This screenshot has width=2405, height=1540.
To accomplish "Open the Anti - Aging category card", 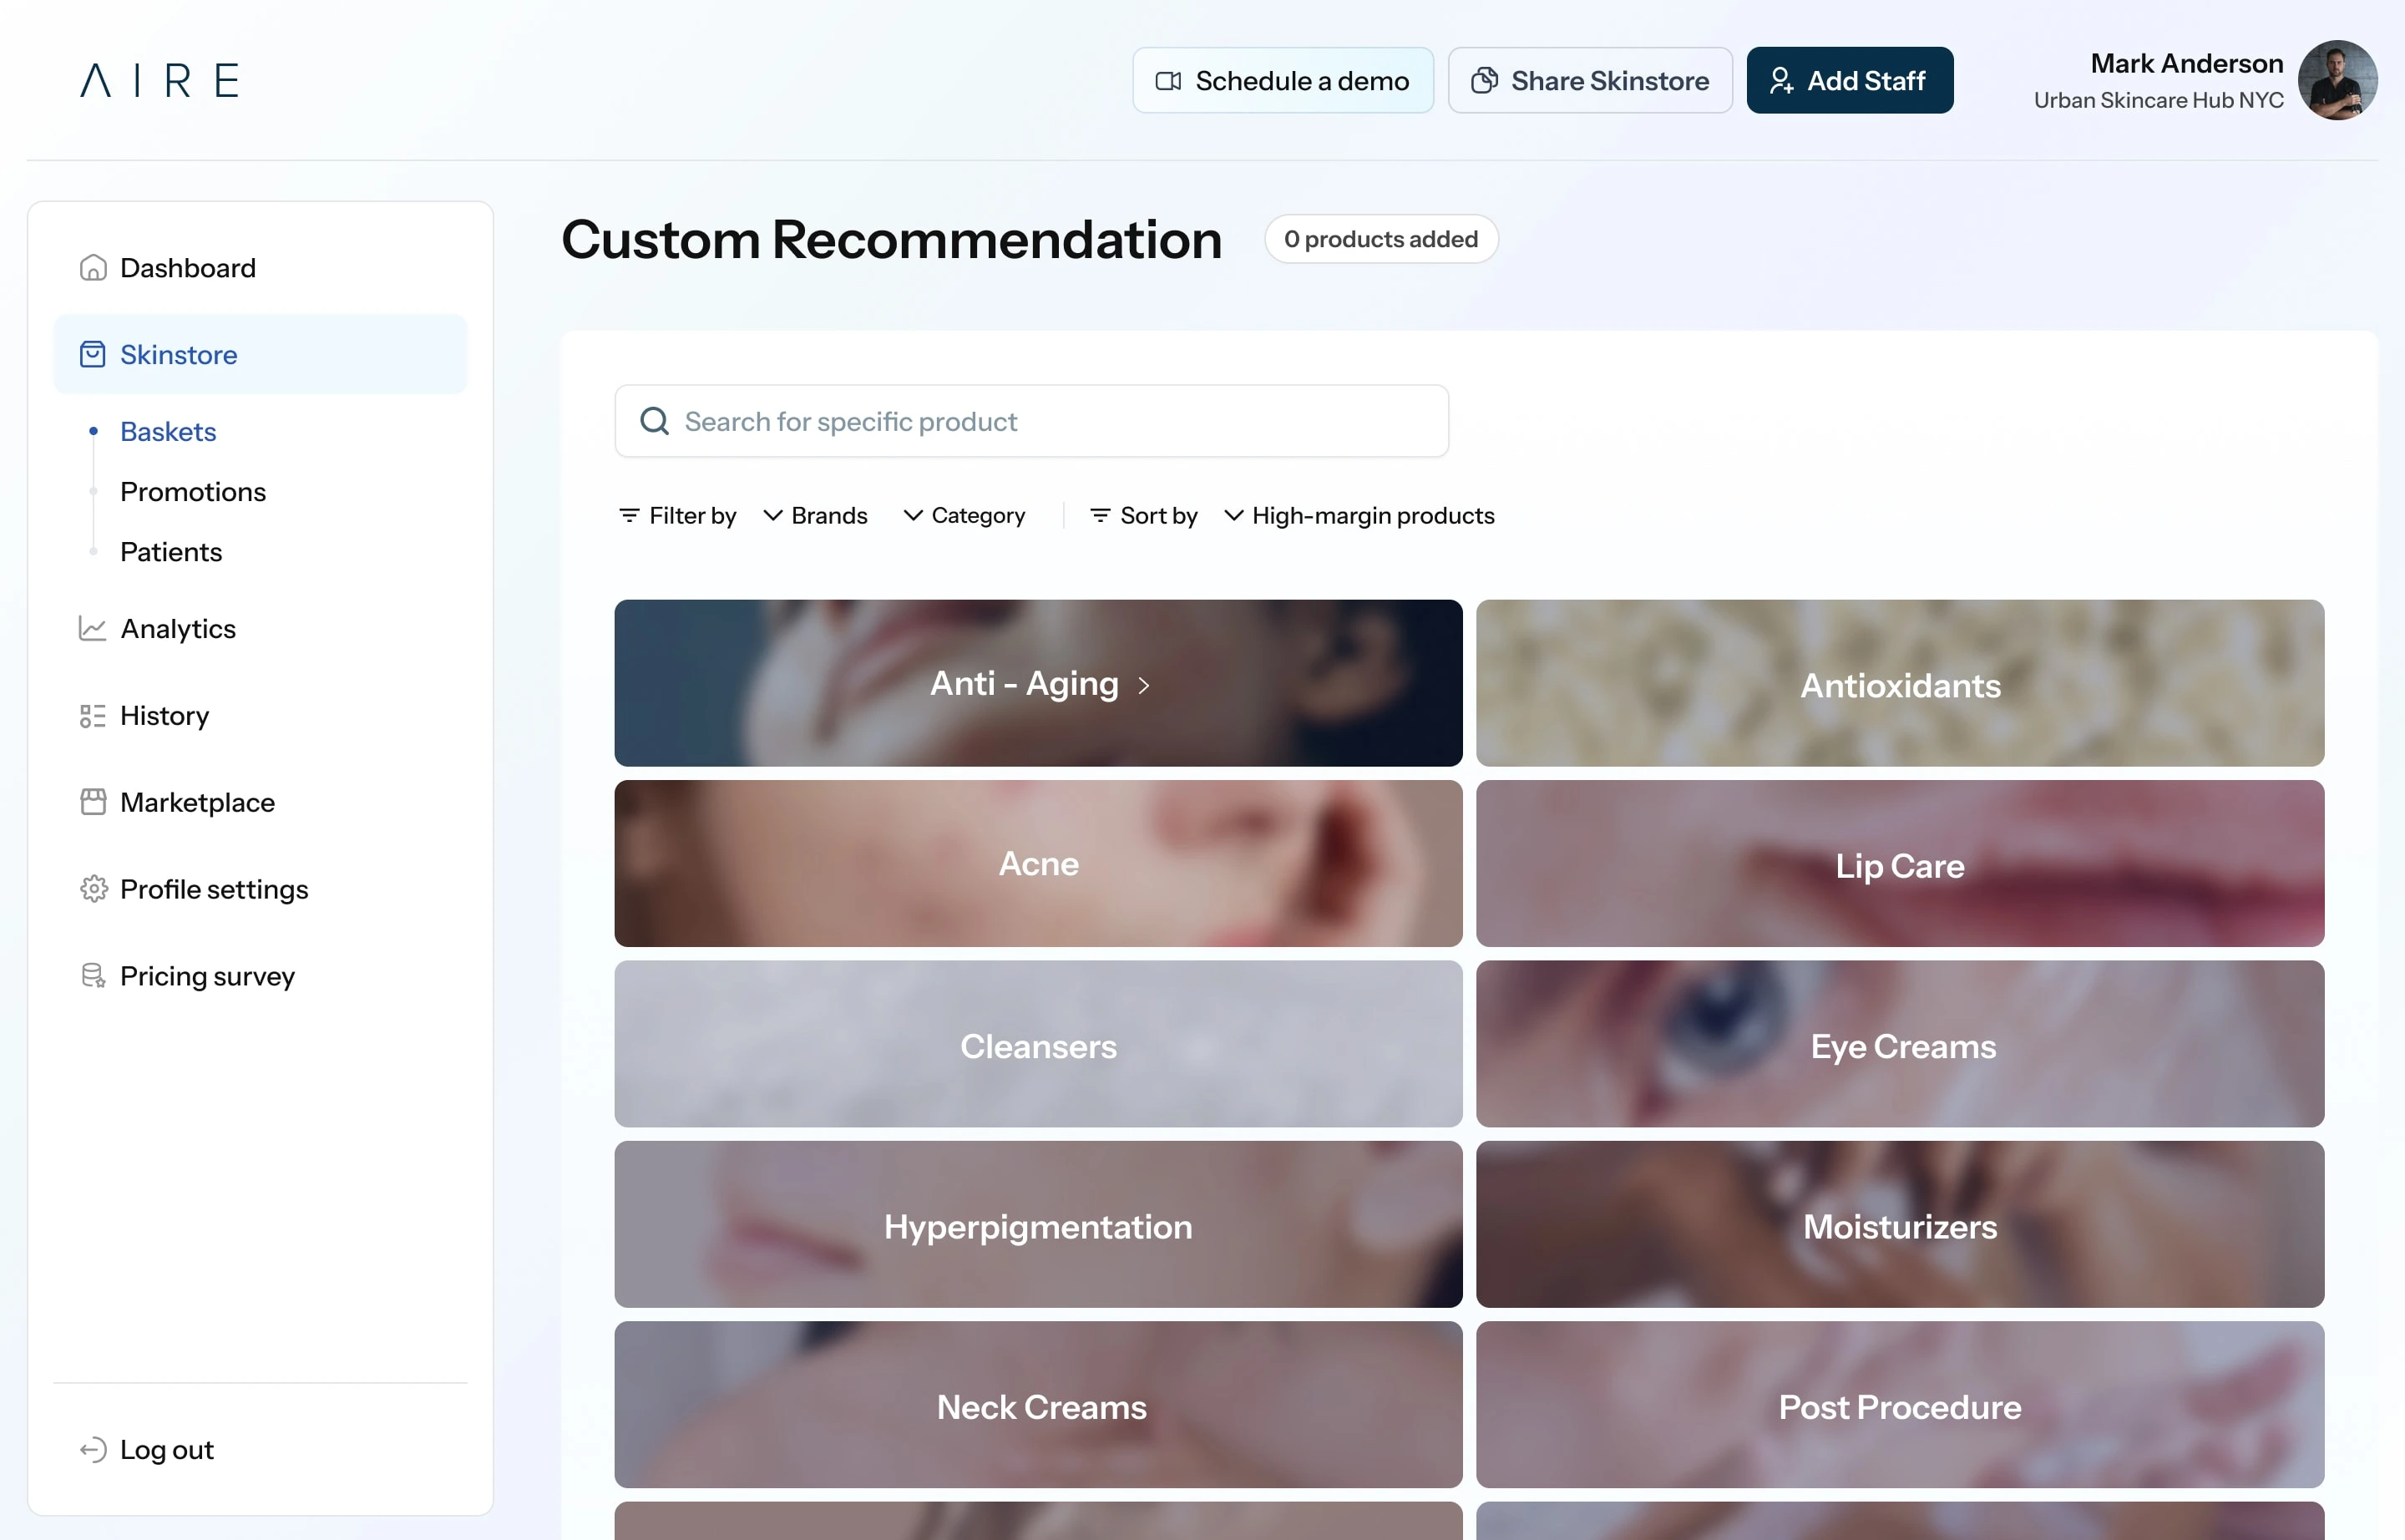I will 1038,683.
